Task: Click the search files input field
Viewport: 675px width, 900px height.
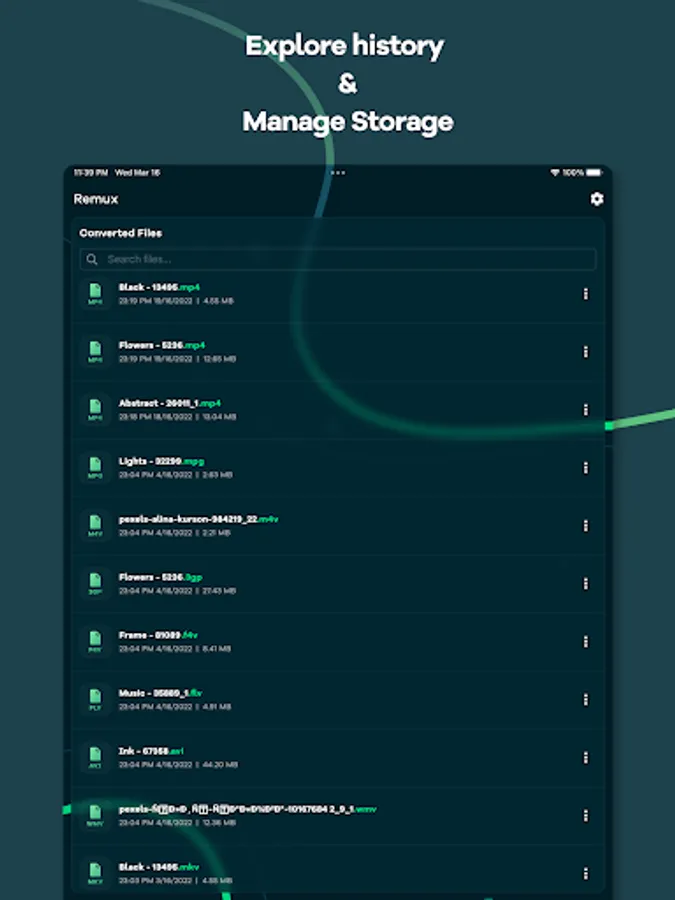Action: [x=340, y=259]
